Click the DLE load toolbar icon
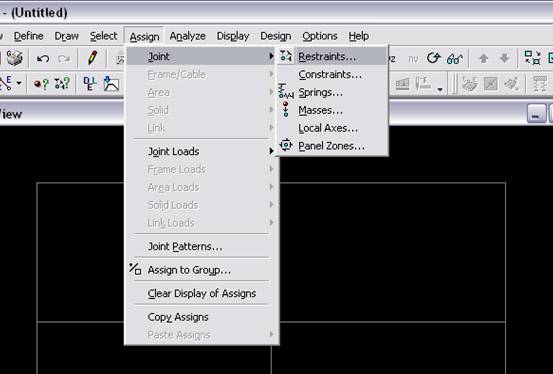This screenshot has width=553, height=374. click(x=90, y=84)
